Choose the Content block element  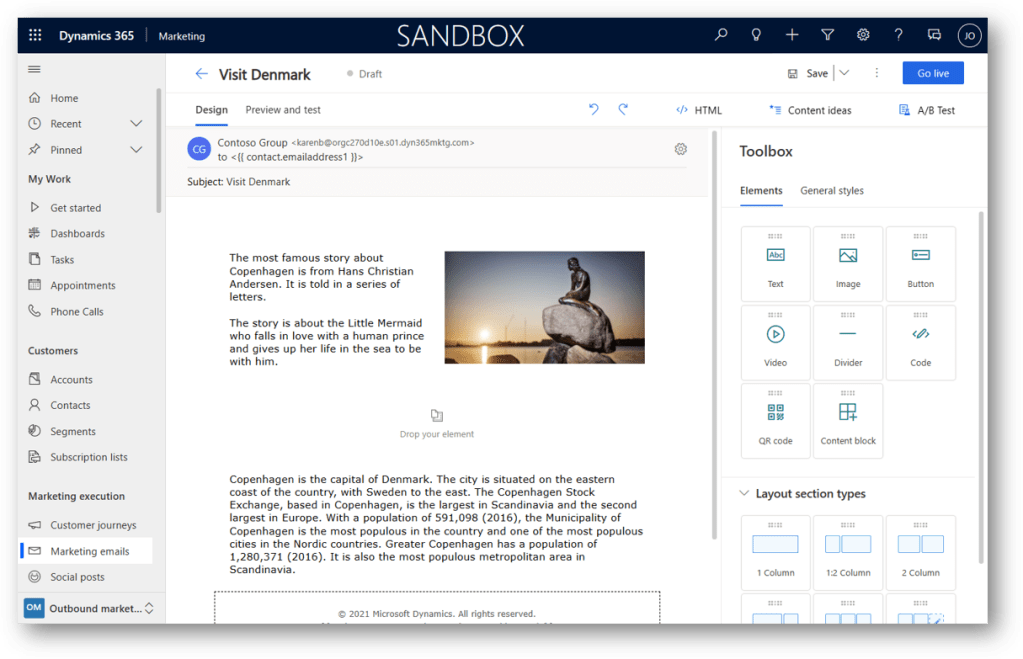coord(848,421)
